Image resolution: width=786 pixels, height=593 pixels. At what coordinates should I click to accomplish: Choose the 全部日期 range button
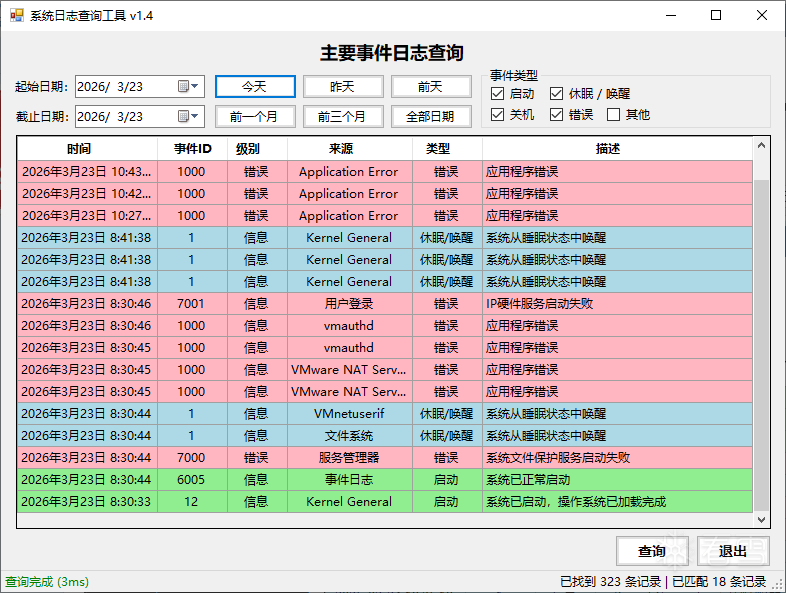(x=431, y=117)
